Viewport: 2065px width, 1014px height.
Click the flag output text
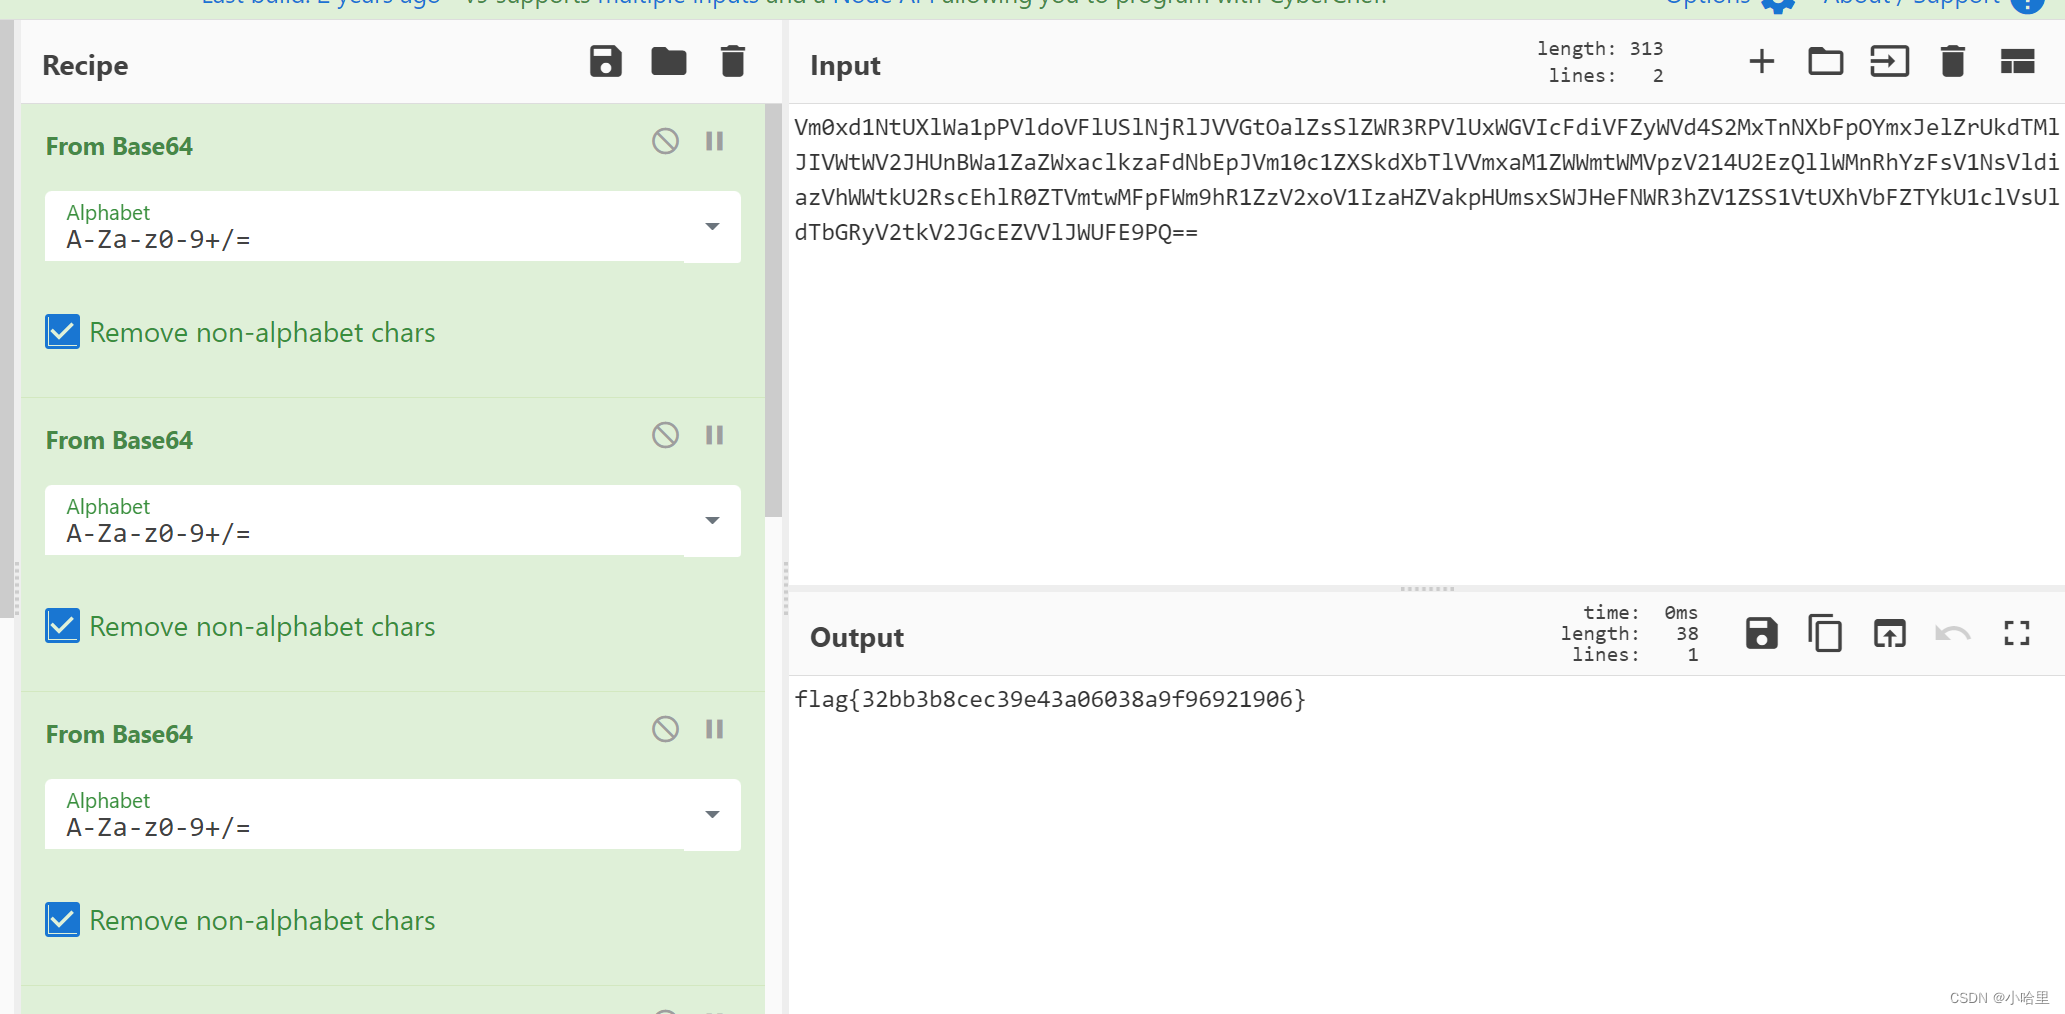[1050, 700]
